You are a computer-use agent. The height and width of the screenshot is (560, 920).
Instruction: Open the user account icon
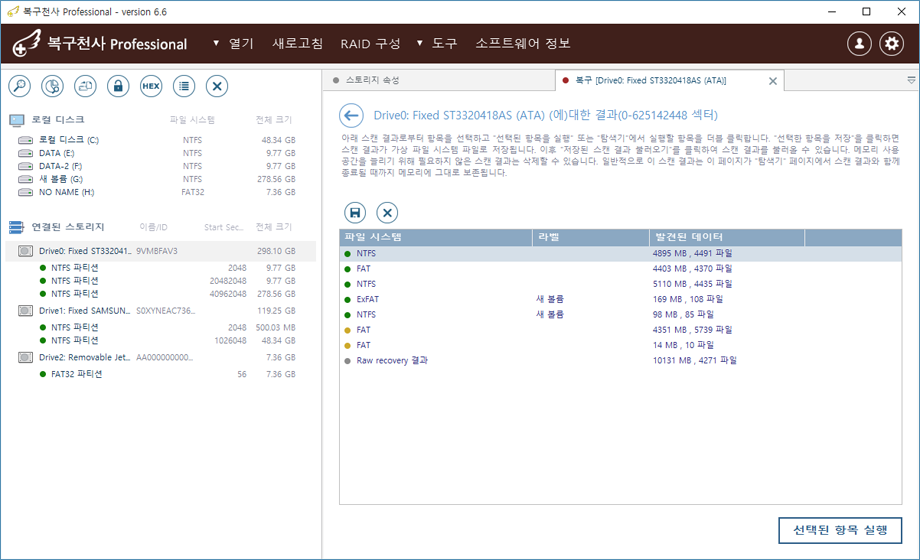tap(859, 43)
